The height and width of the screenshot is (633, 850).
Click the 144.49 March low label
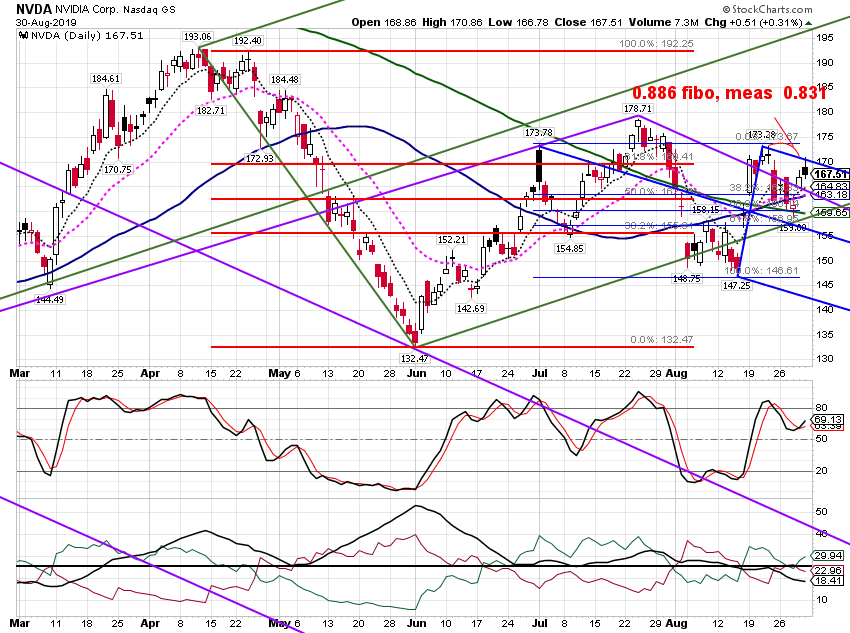click(x=50, y=299)
